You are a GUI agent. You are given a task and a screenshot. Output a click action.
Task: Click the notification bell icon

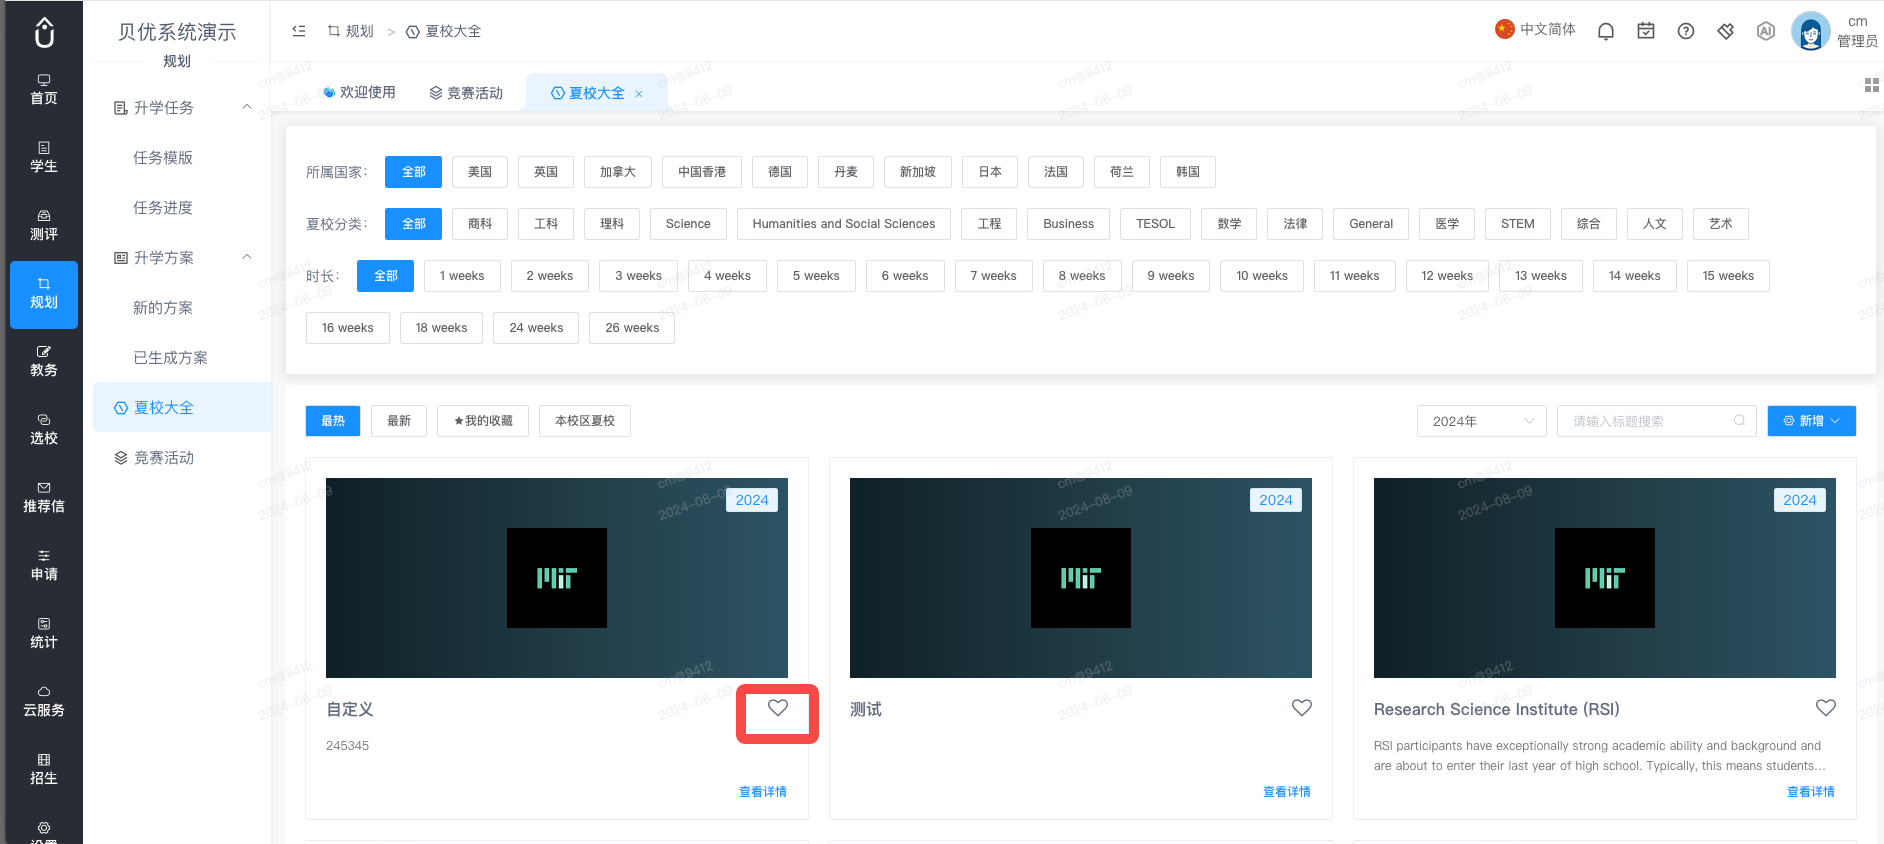[x=1606, y=31]
